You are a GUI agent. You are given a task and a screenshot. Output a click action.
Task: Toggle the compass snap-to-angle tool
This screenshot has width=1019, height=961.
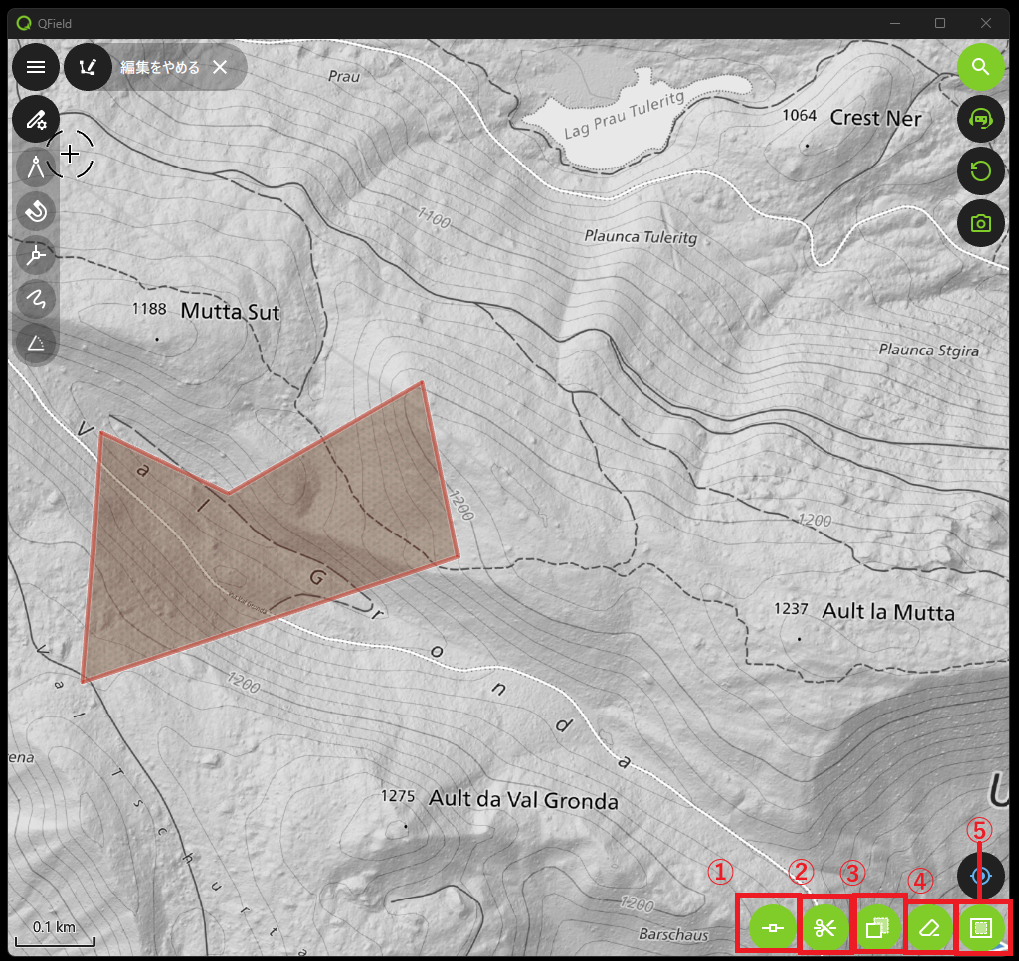36,167
